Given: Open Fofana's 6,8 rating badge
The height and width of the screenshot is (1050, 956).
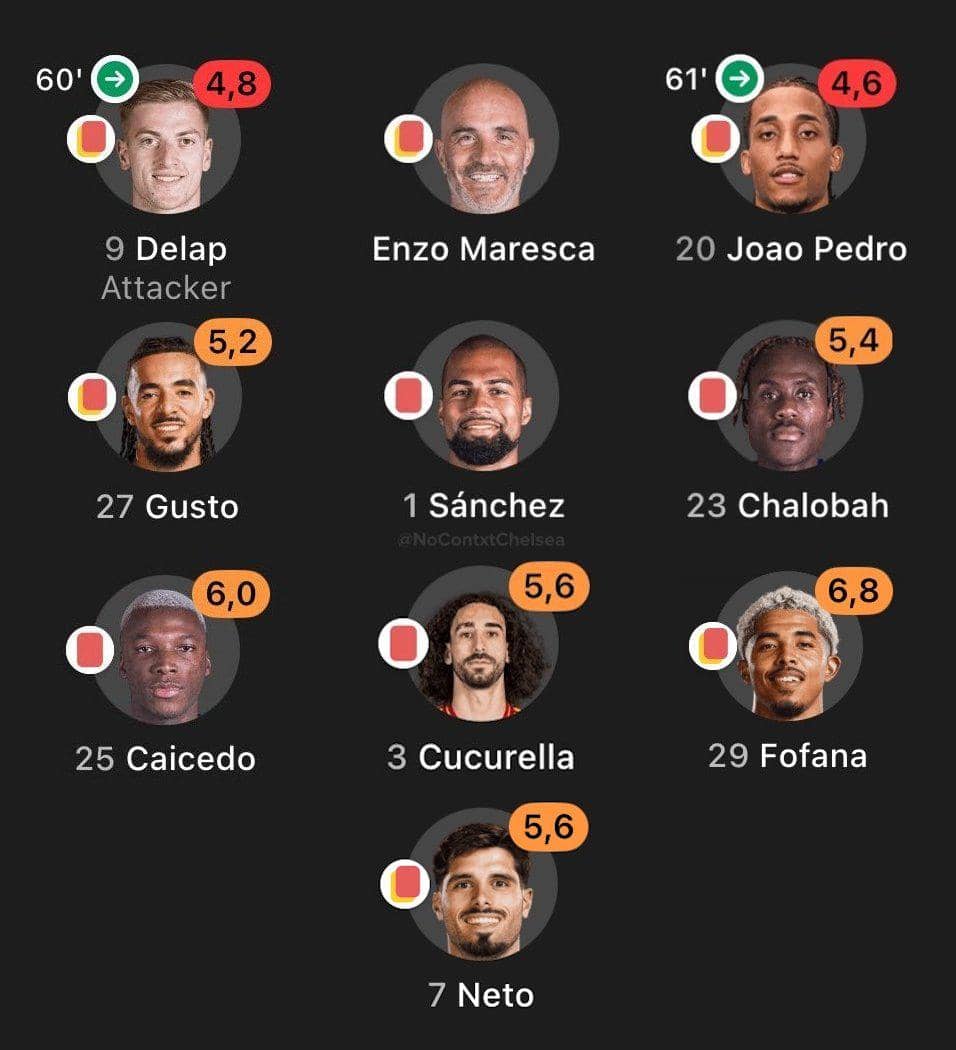Looking at the screenshot, I should 853,591.
